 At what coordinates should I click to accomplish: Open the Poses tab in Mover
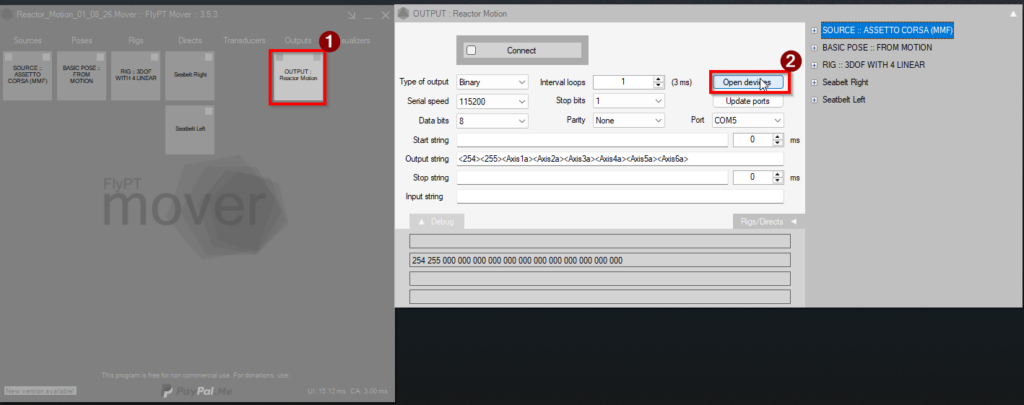point(82,40)
